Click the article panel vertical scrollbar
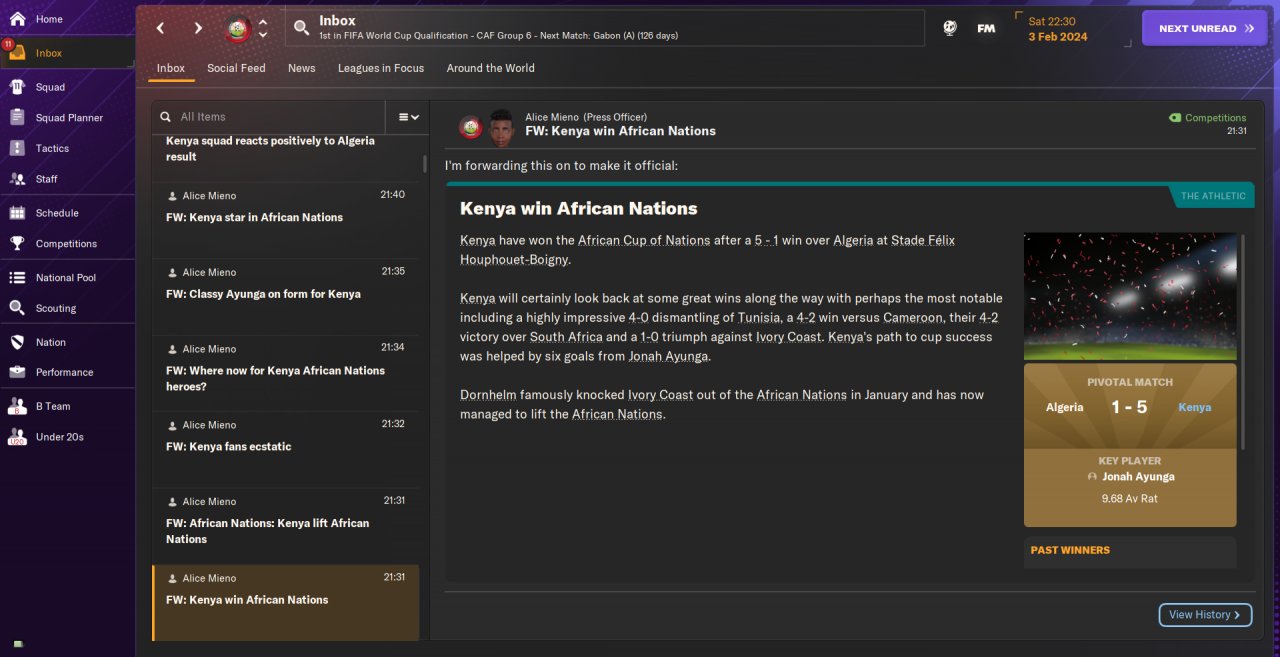 coord(1243,340)
